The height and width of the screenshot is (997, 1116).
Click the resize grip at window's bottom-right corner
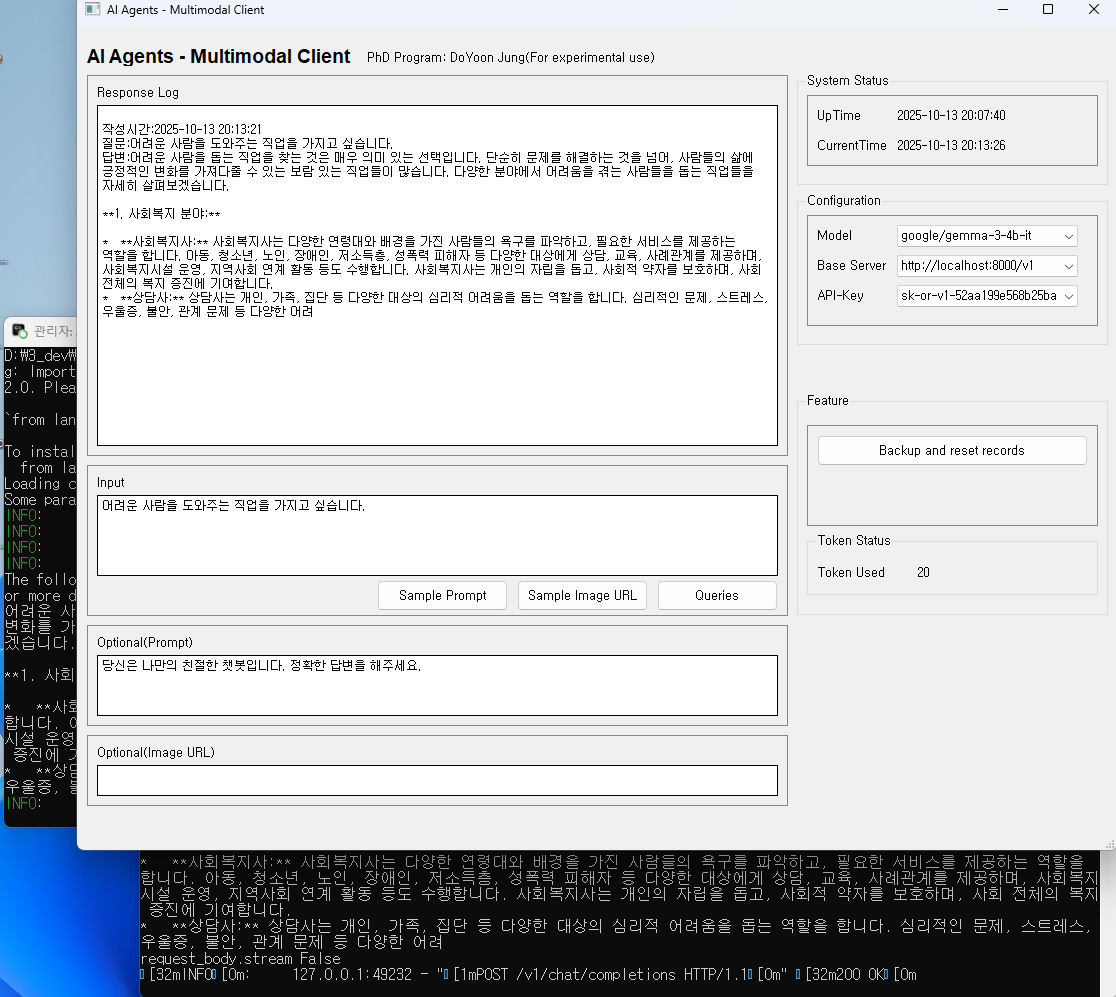1109,844
